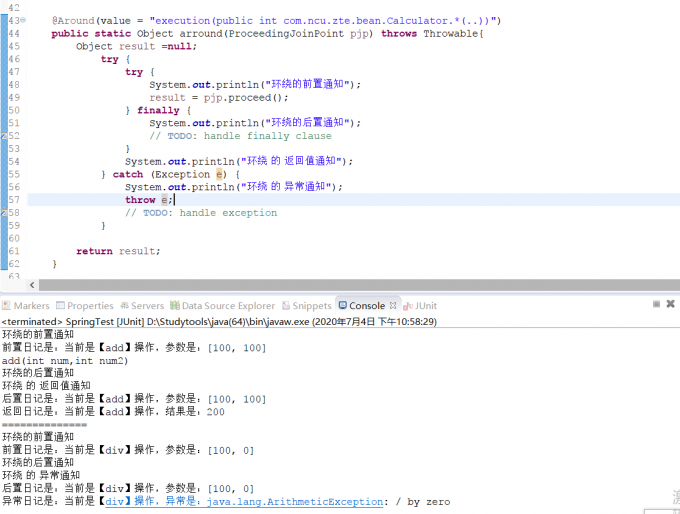Show the Servers view tab
Screen dimensions: 680x514
141,305
